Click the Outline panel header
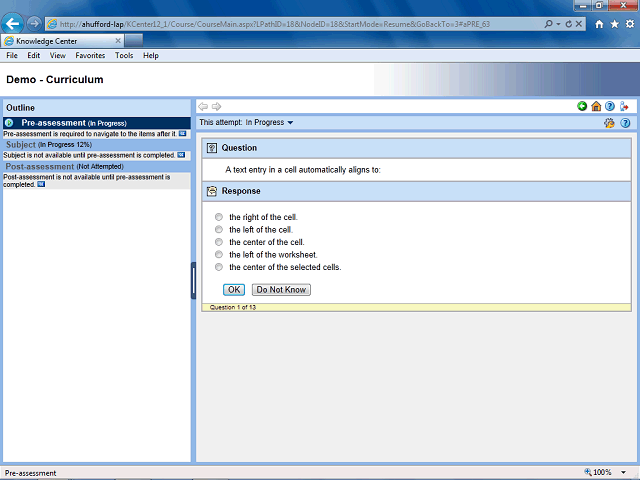 coord(97,108)
